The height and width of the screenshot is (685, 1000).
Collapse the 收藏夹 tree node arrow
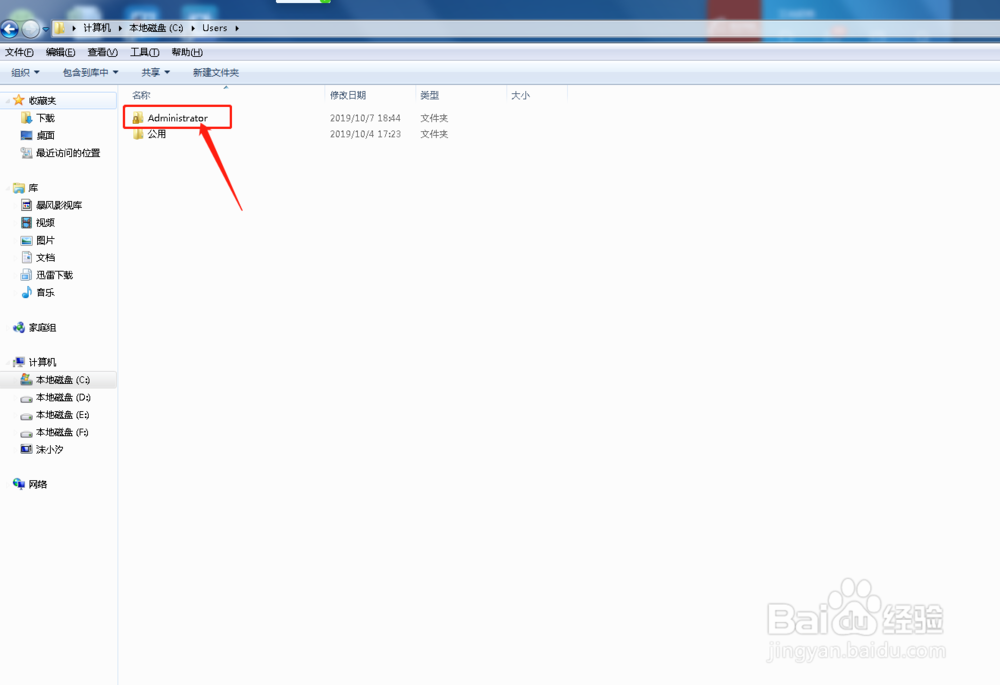click(x=7, y=101)
